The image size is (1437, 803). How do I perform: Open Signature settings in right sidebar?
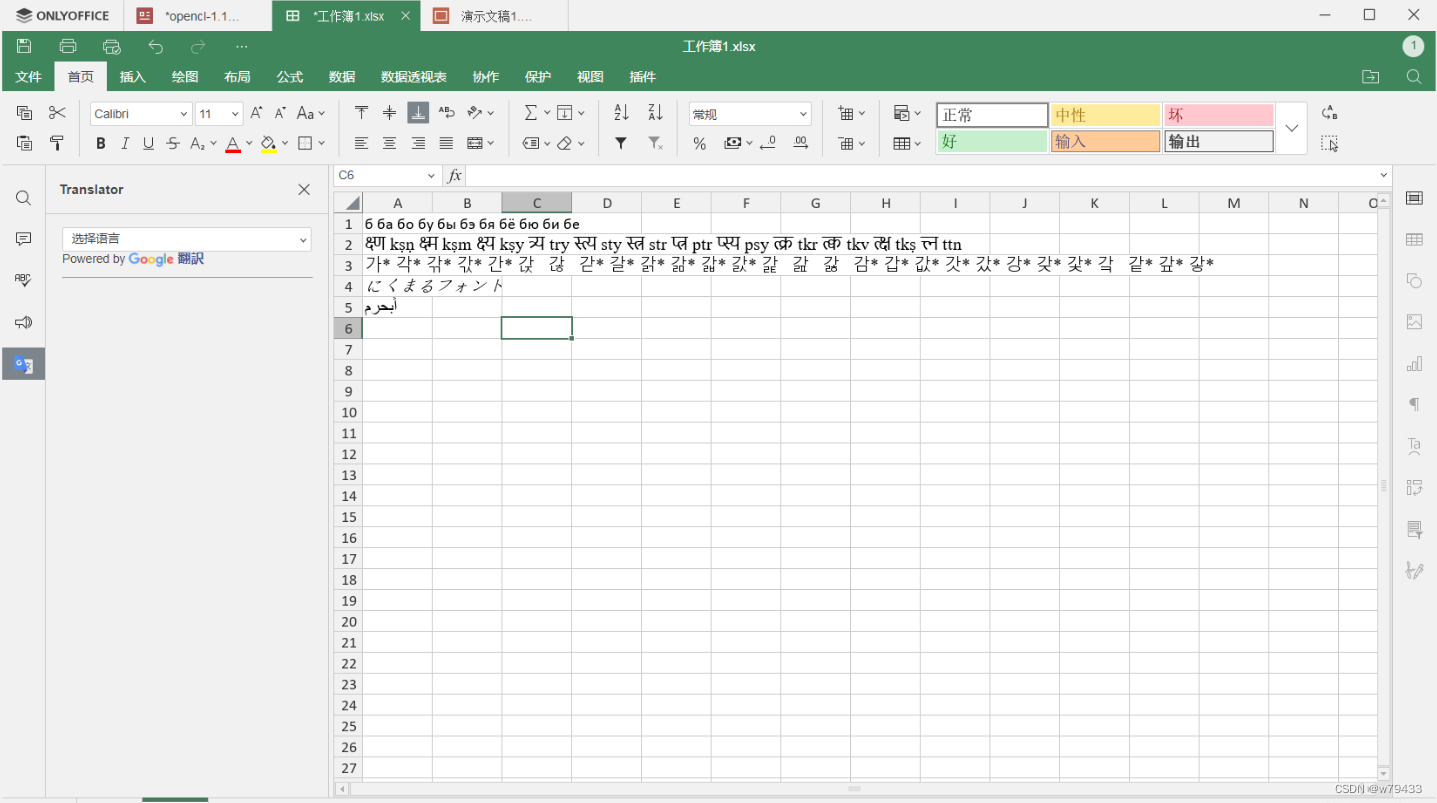pos(1414,570)
